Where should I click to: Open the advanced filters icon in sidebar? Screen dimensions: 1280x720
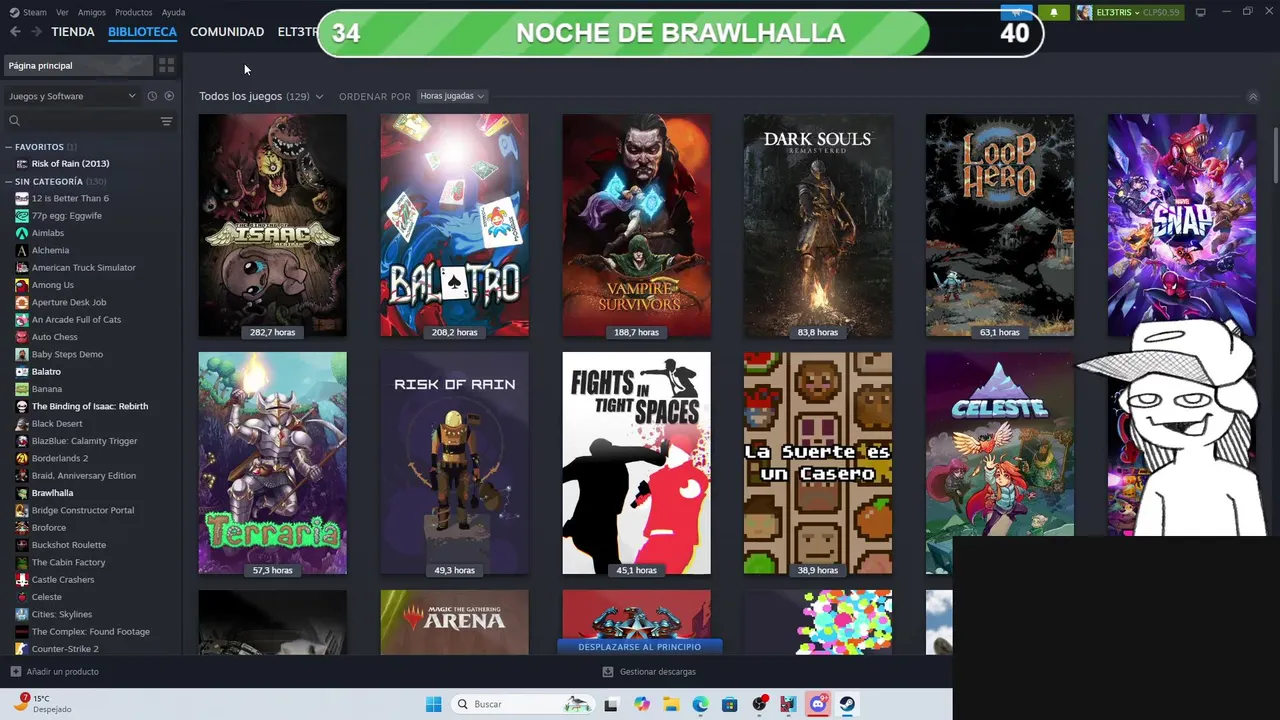166,121
